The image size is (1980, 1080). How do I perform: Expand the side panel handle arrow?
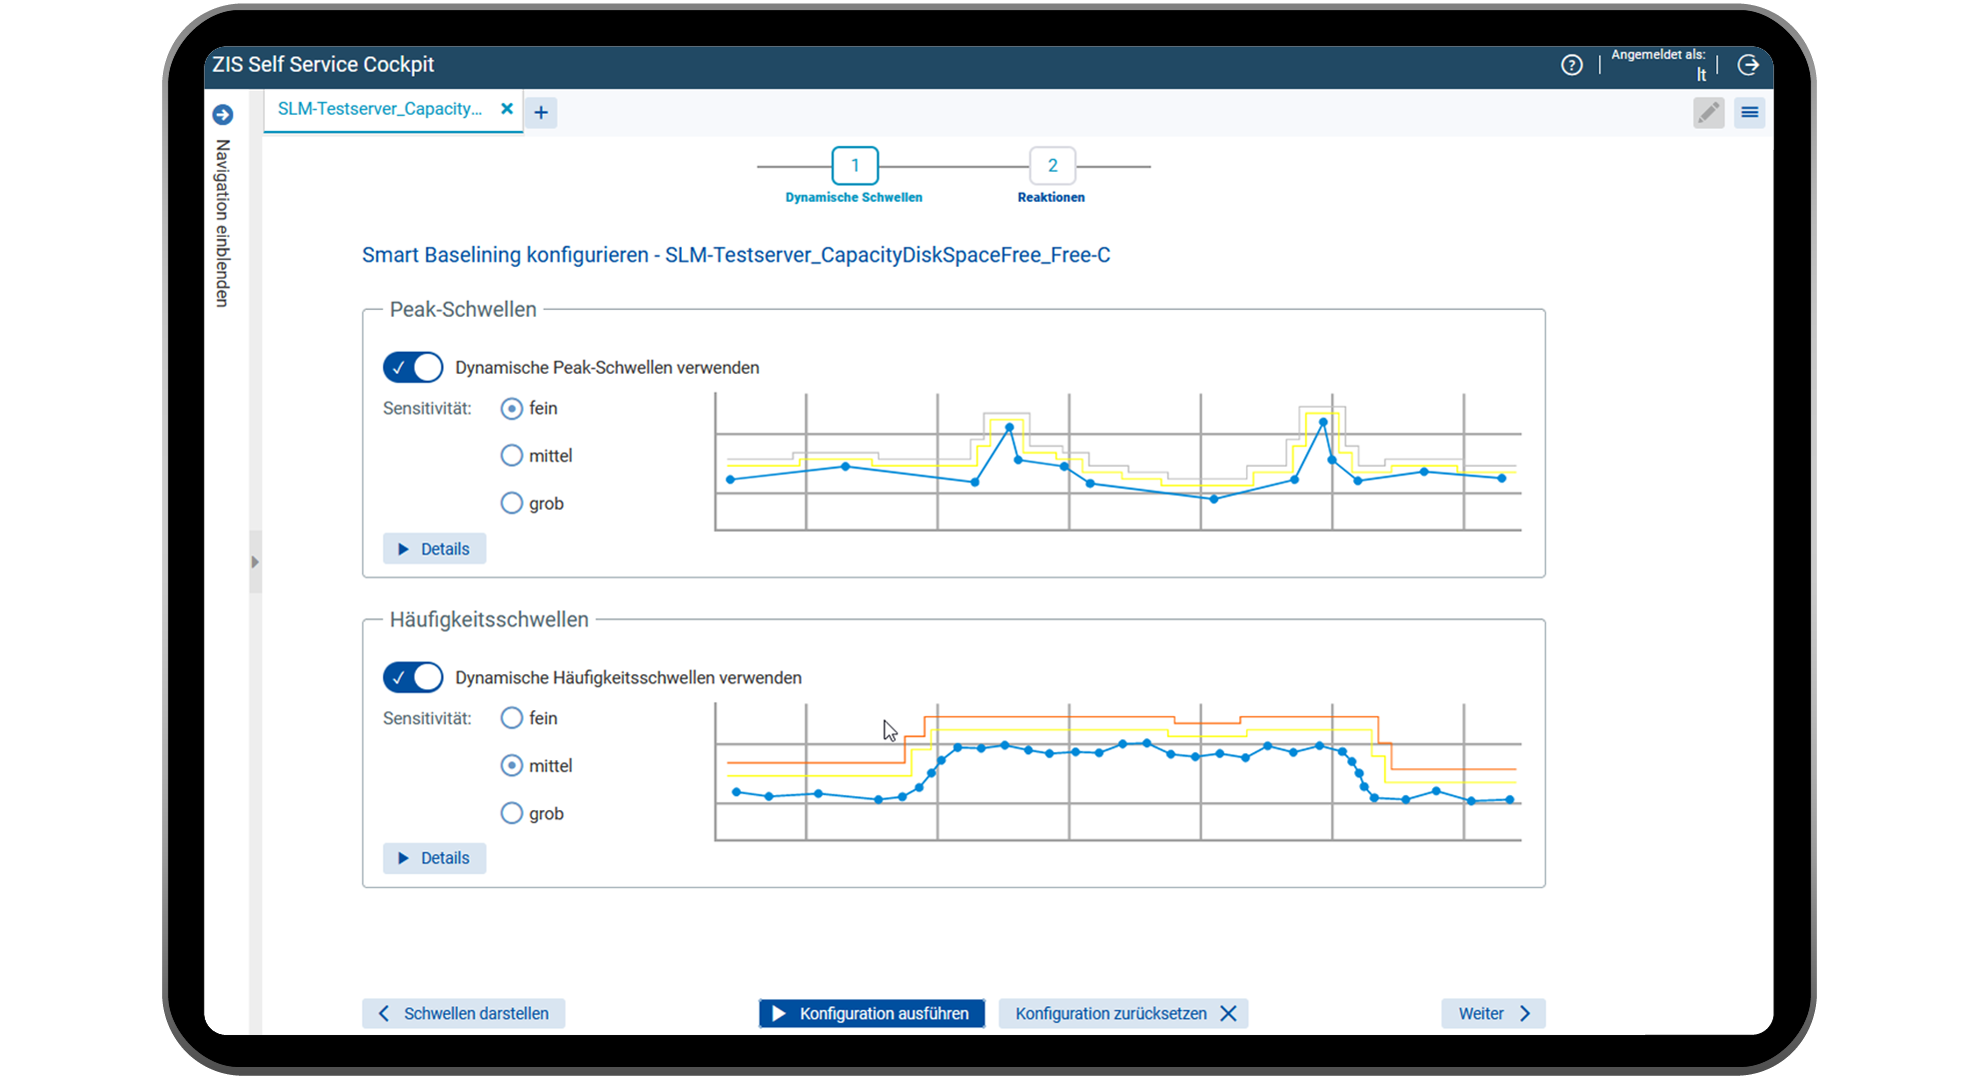[x=255, y=562]
